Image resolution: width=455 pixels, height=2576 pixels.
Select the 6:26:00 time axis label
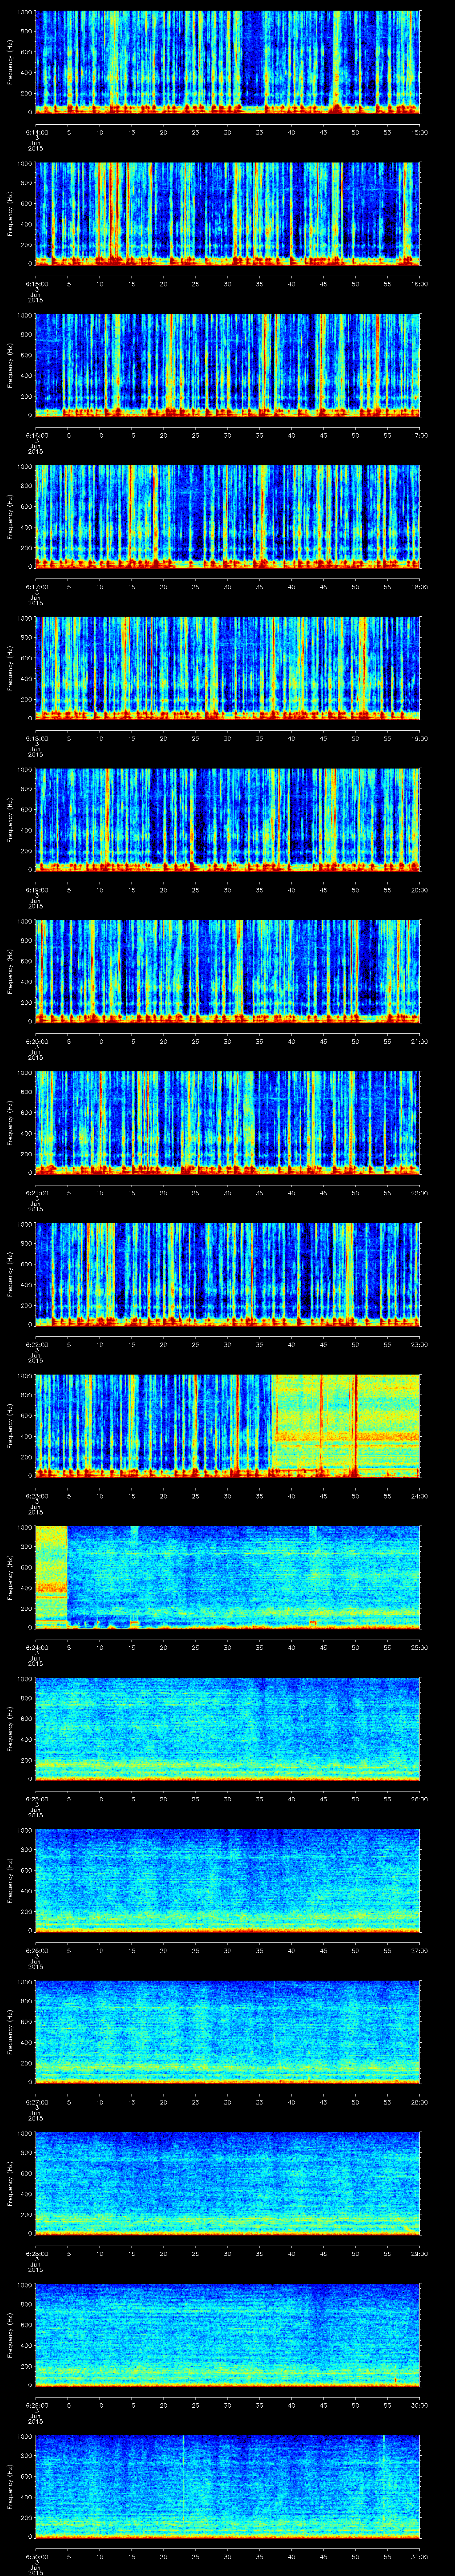pos(35,1950)
